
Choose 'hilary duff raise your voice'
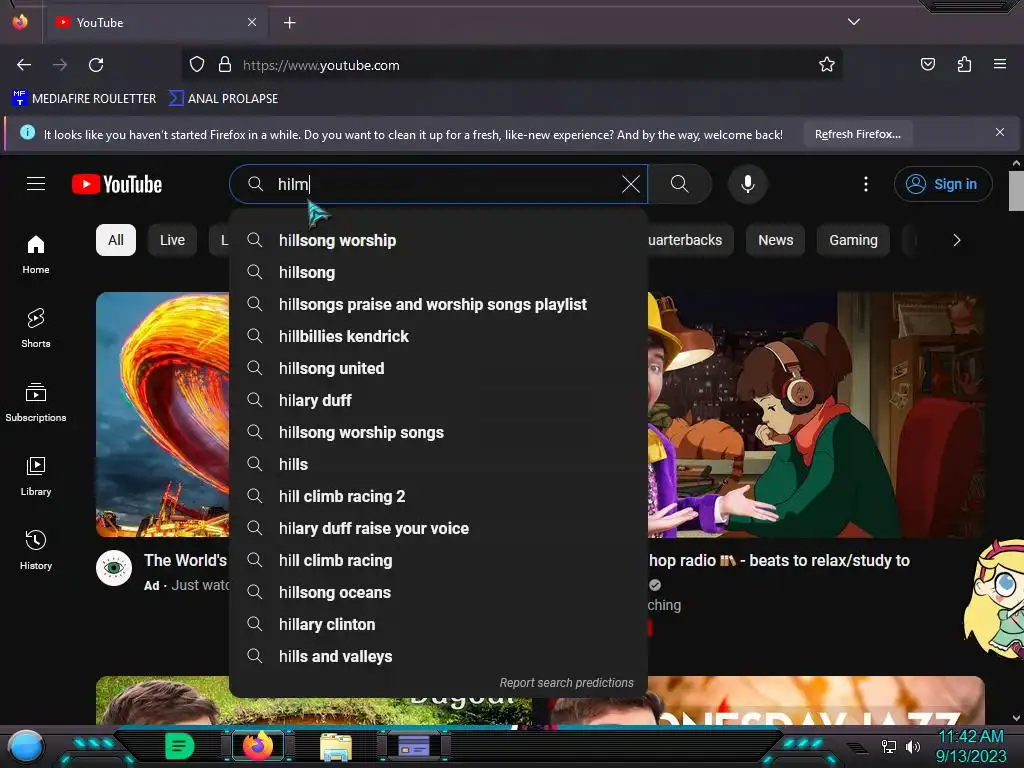[x=438, y=528]
